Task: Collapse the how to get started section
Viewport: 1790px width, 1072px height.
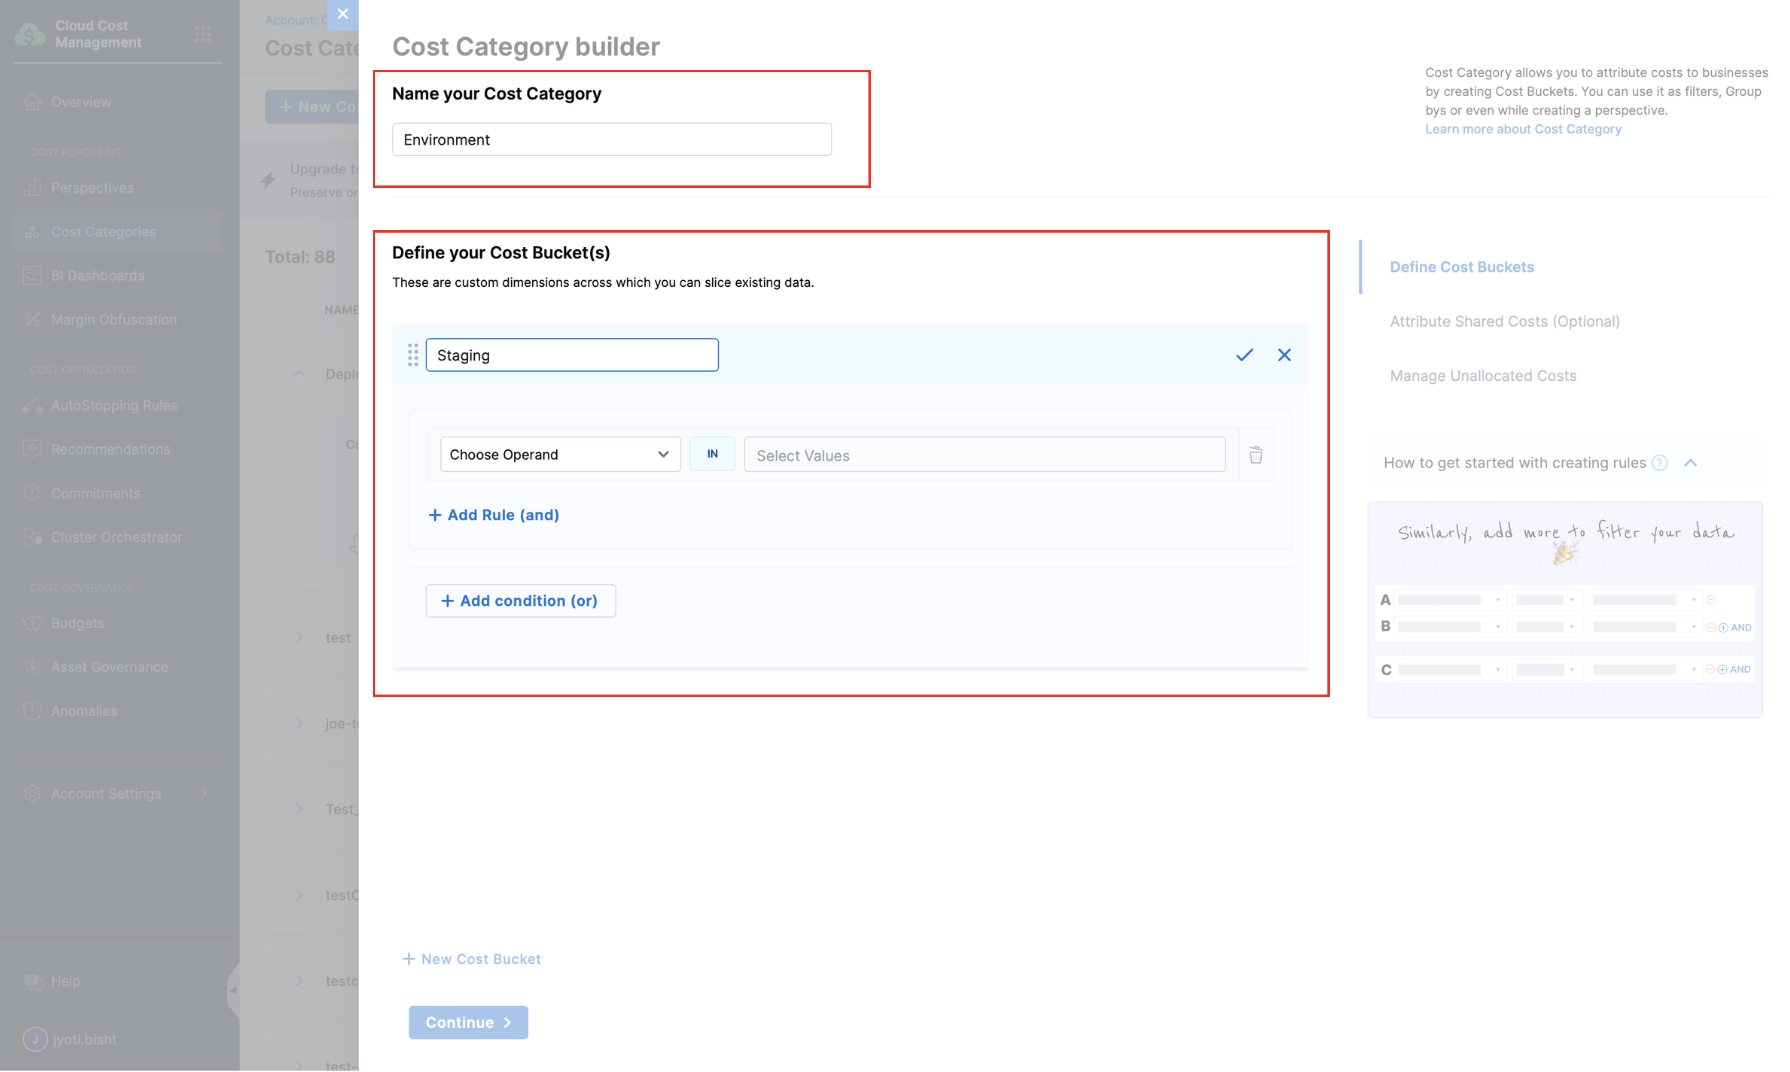Action: point(1690,463)
